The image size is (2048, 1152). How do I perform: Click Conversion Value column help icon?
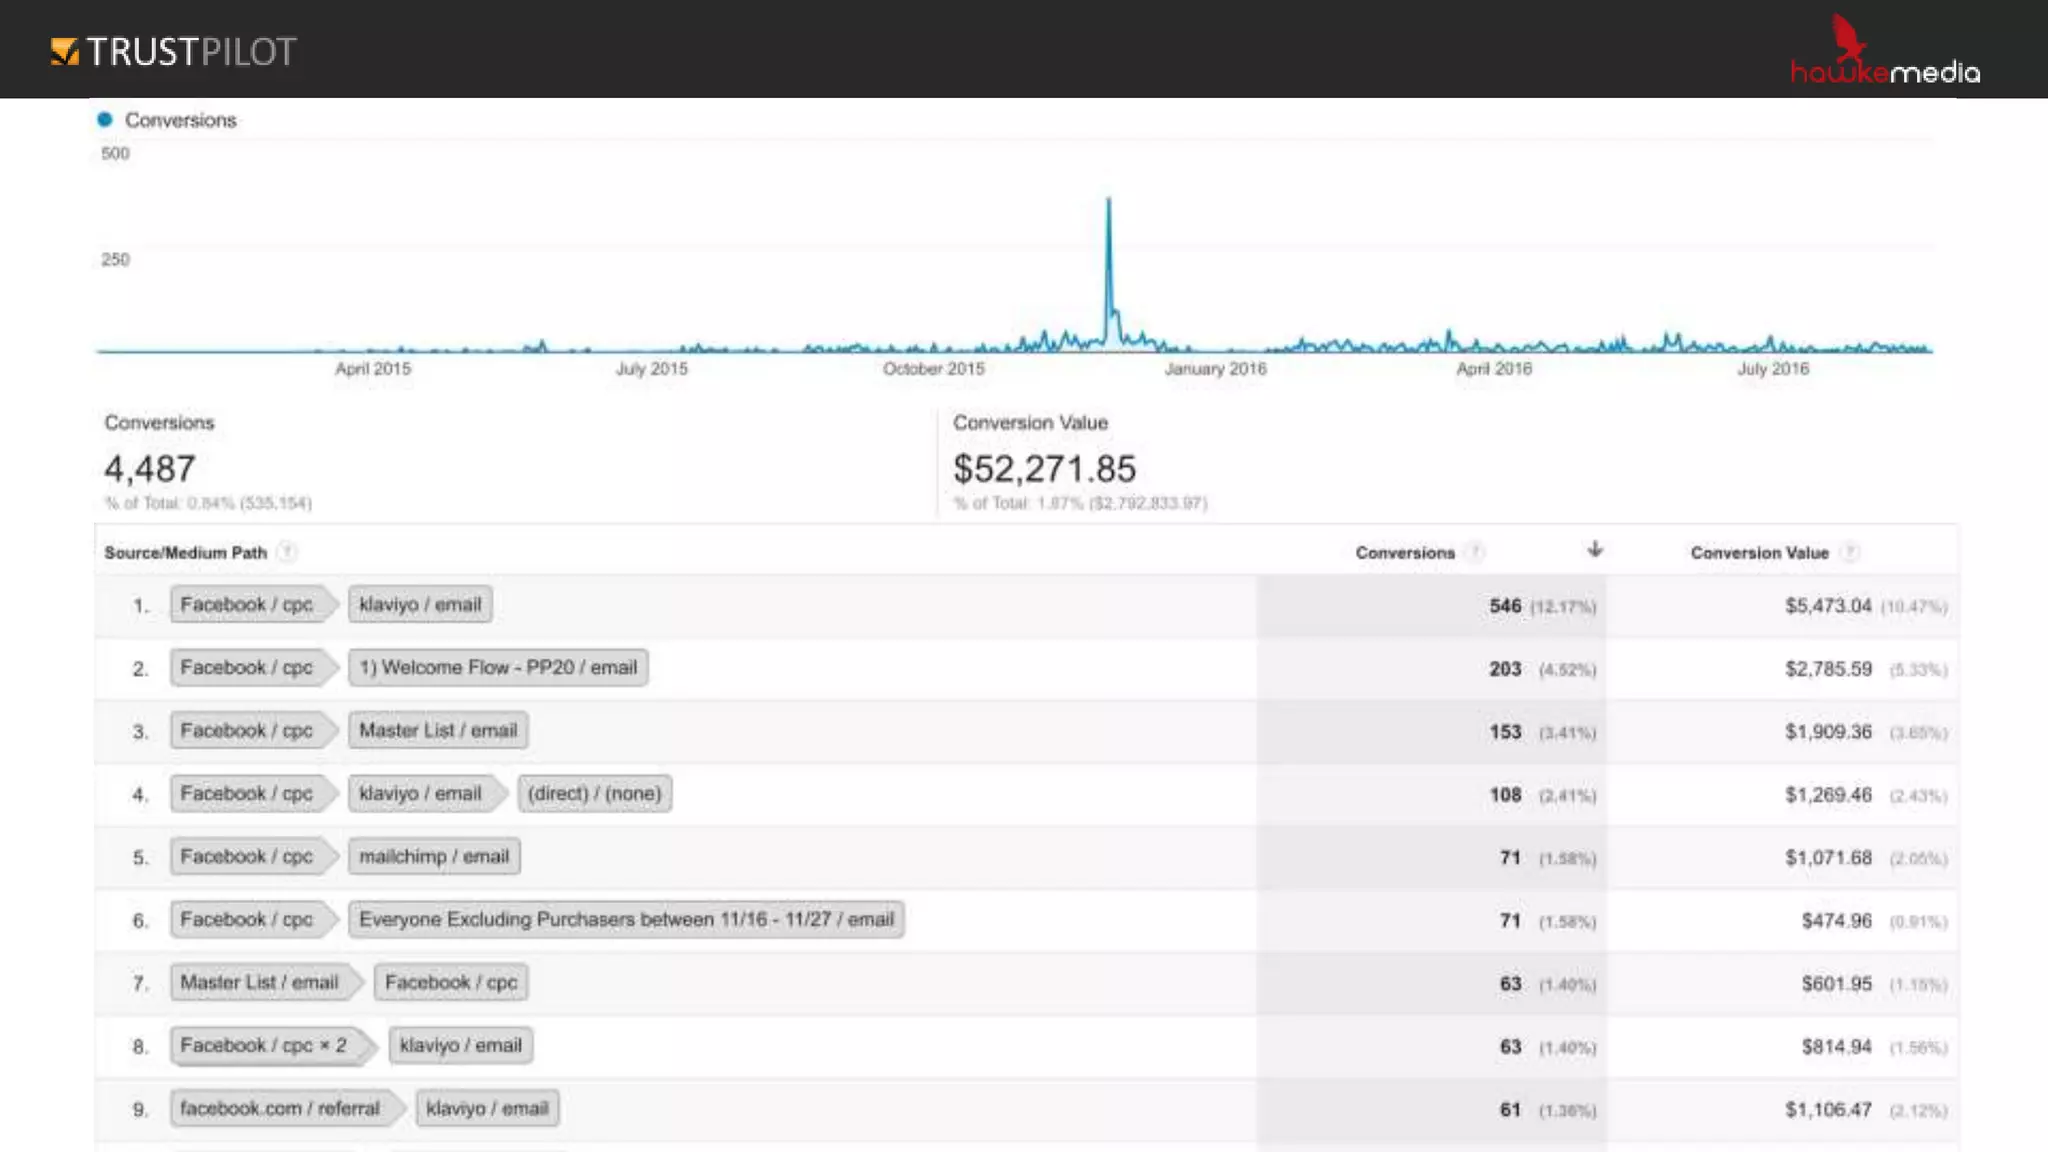point(1850,552)
